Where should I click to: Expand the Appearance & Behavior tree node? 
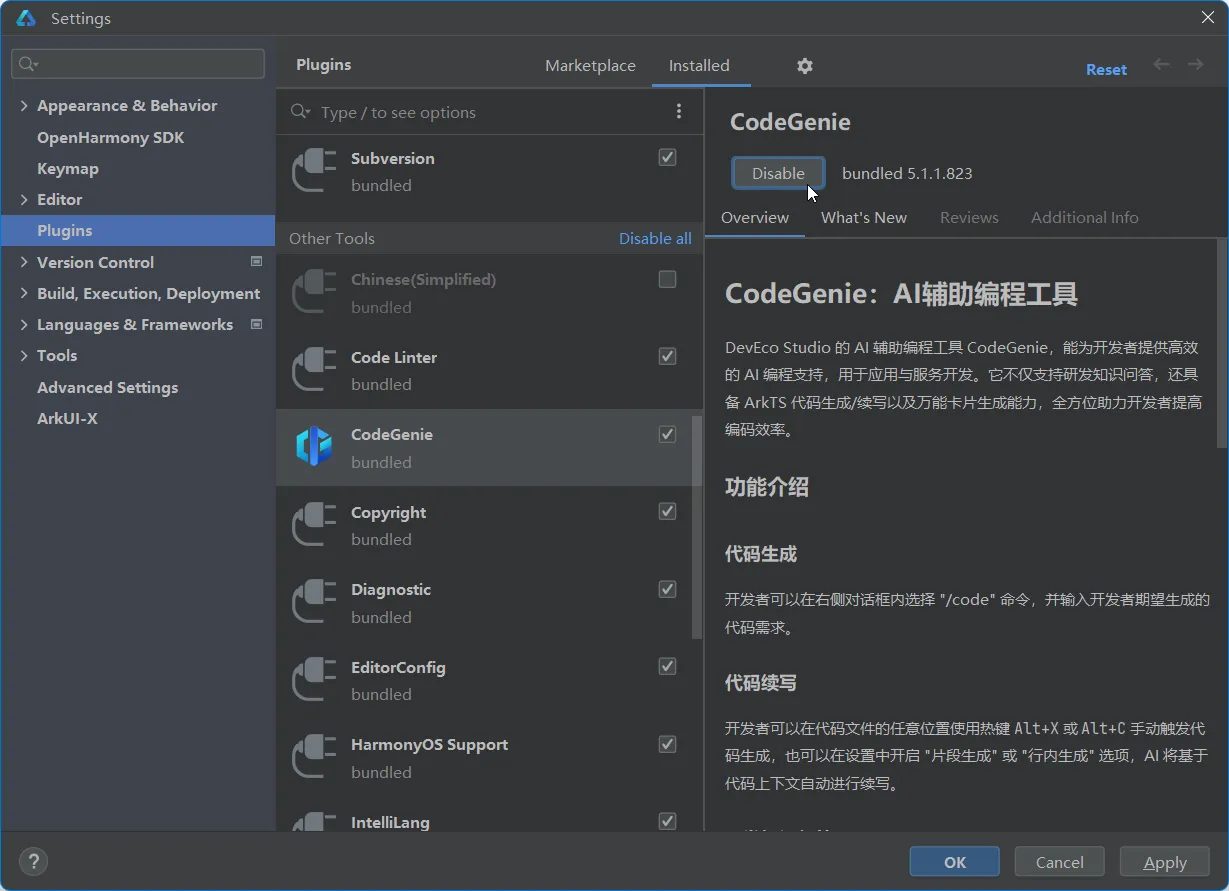[24, 106]
